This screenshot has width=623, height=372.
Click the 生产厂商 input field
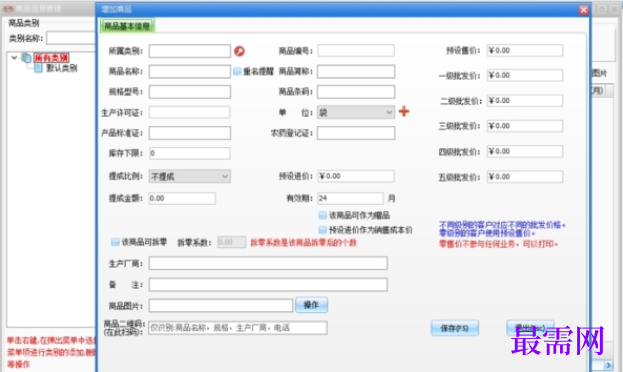click(x=268, y=263)
